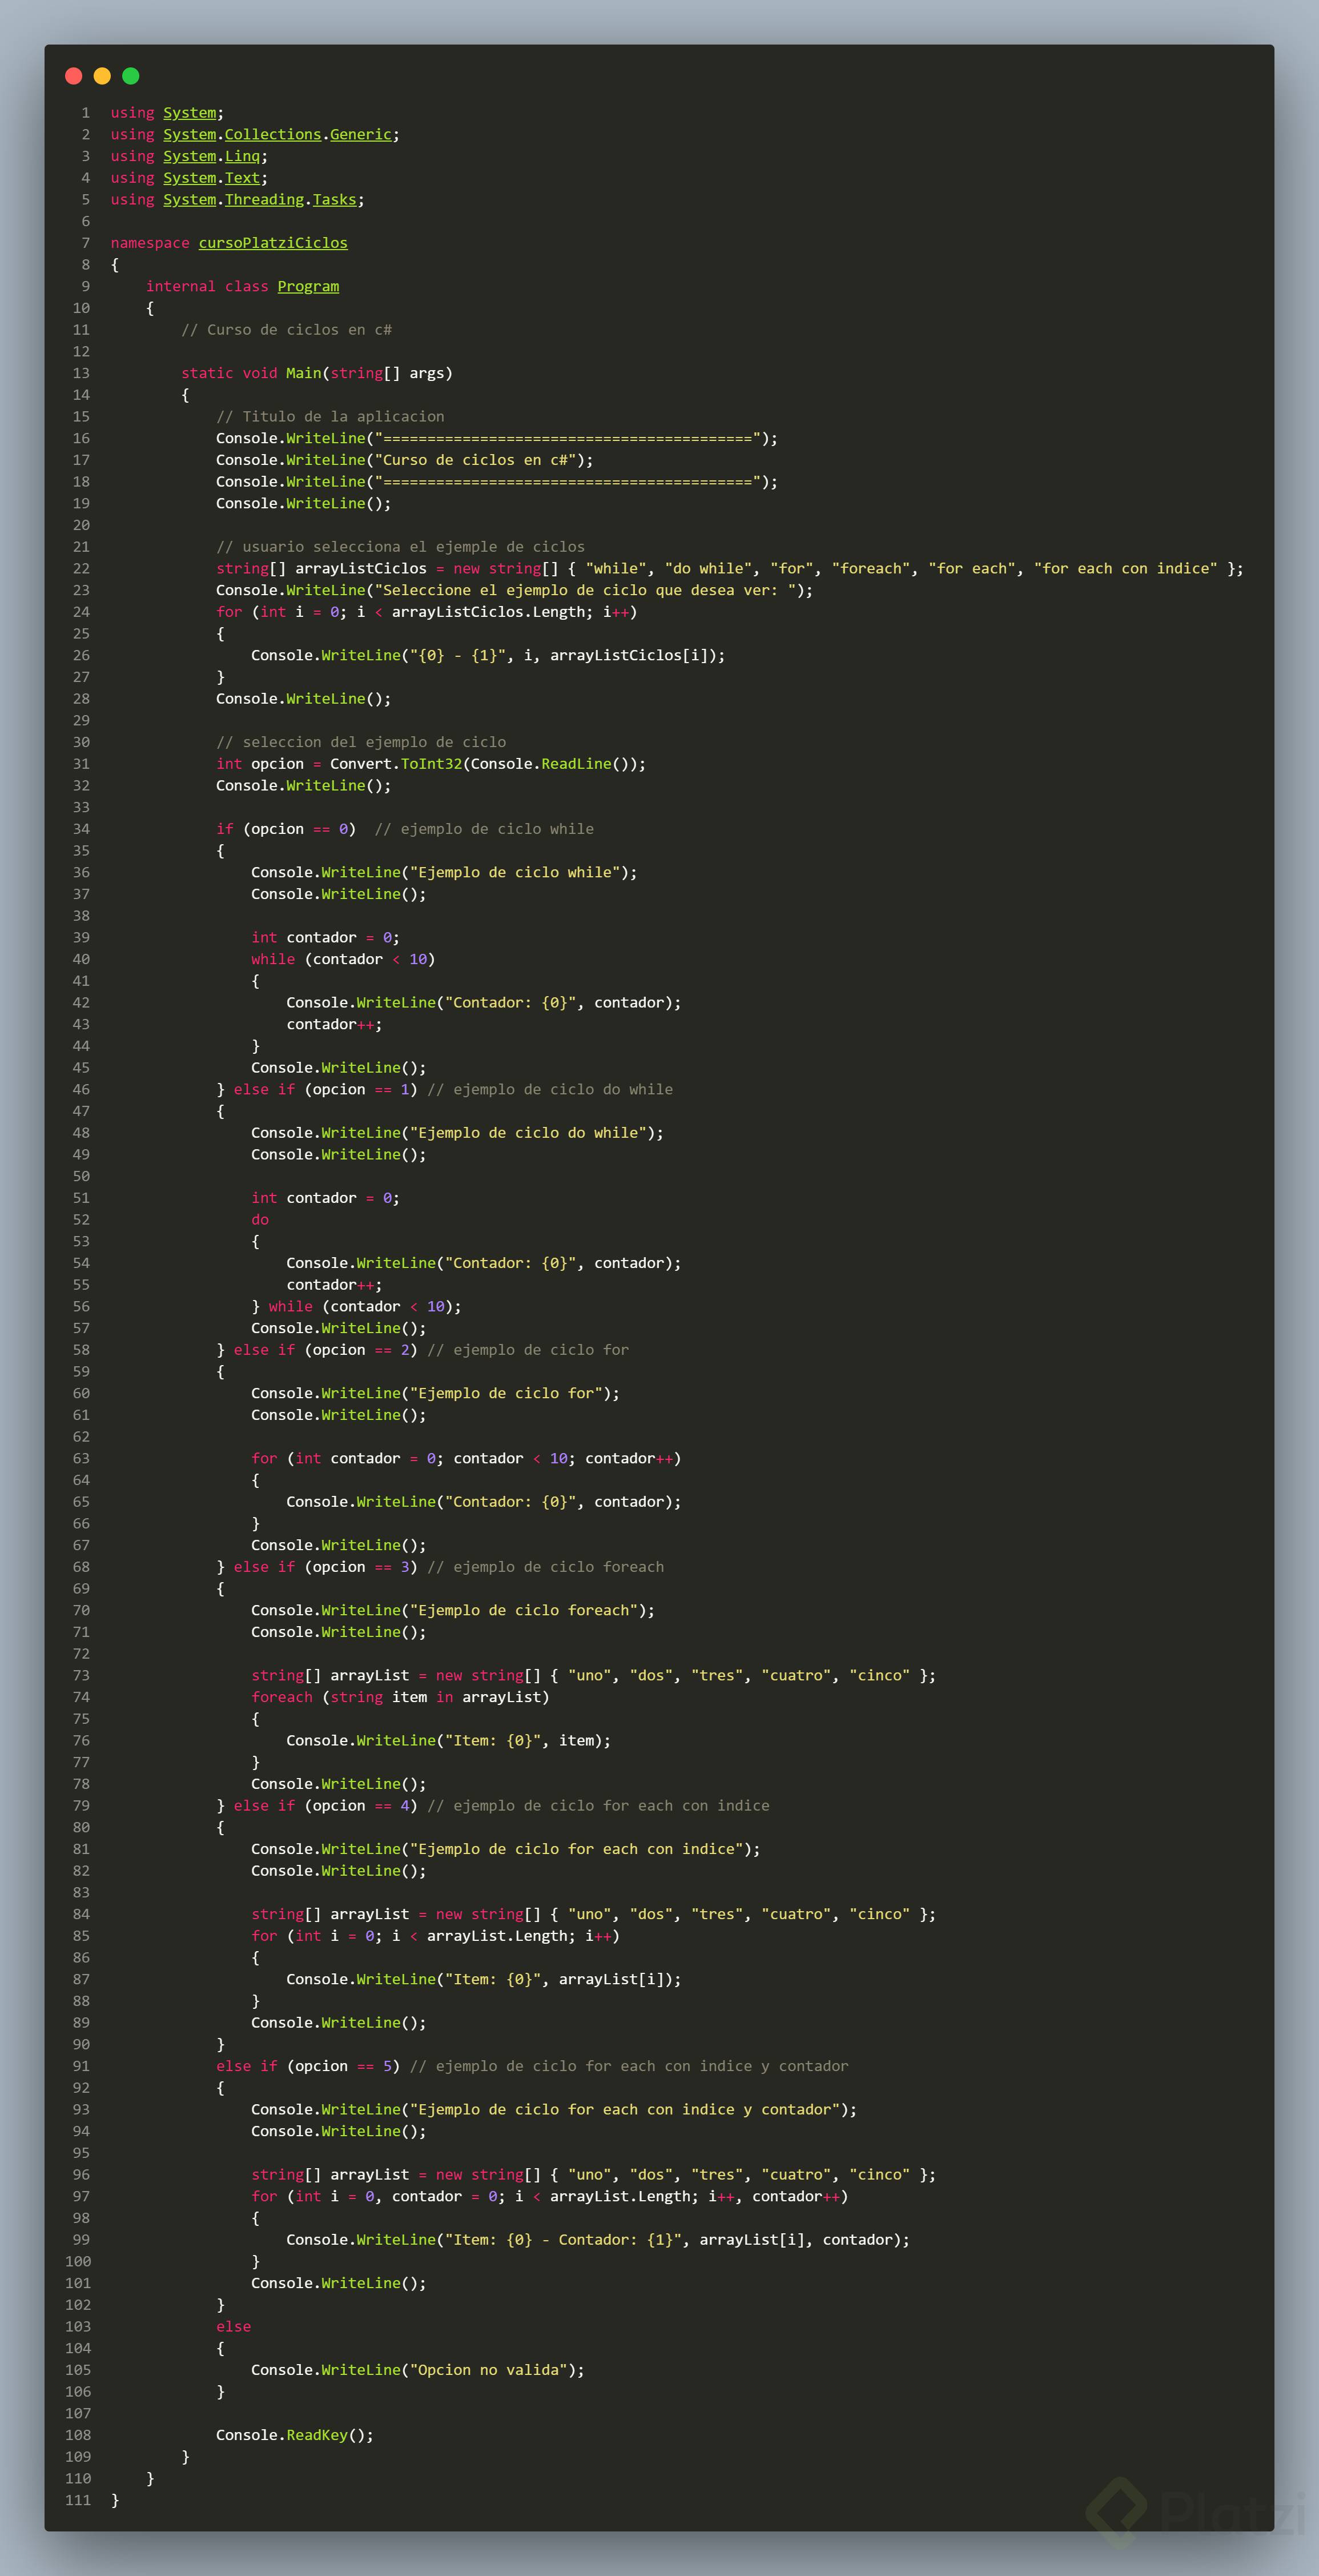Open the Linq link on line 3
The height and width of the screenshot is (2576, 1319).
click(242, 156)
